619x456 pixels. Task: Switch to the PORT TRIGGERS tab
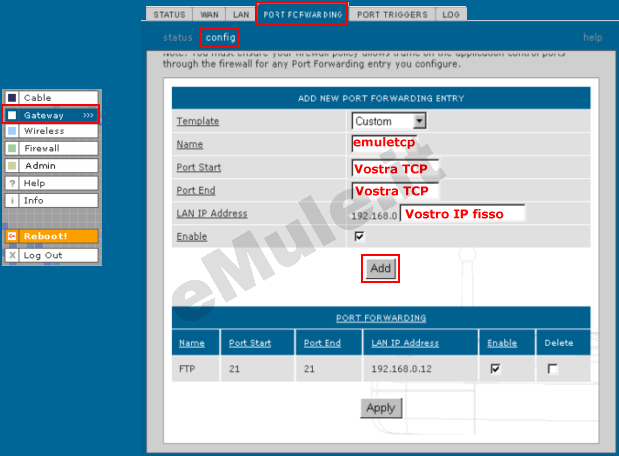pyautogui.click(x=392, y=15)
